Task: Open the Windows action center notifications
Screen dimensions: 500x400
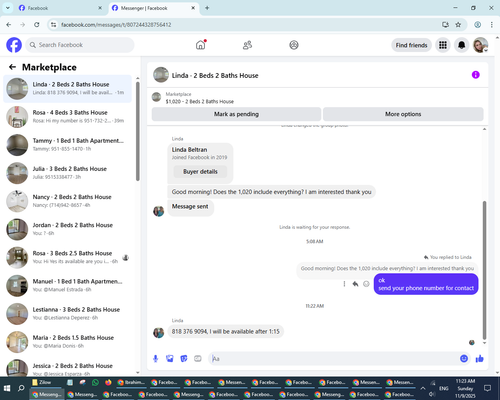Action: [487, 388]
